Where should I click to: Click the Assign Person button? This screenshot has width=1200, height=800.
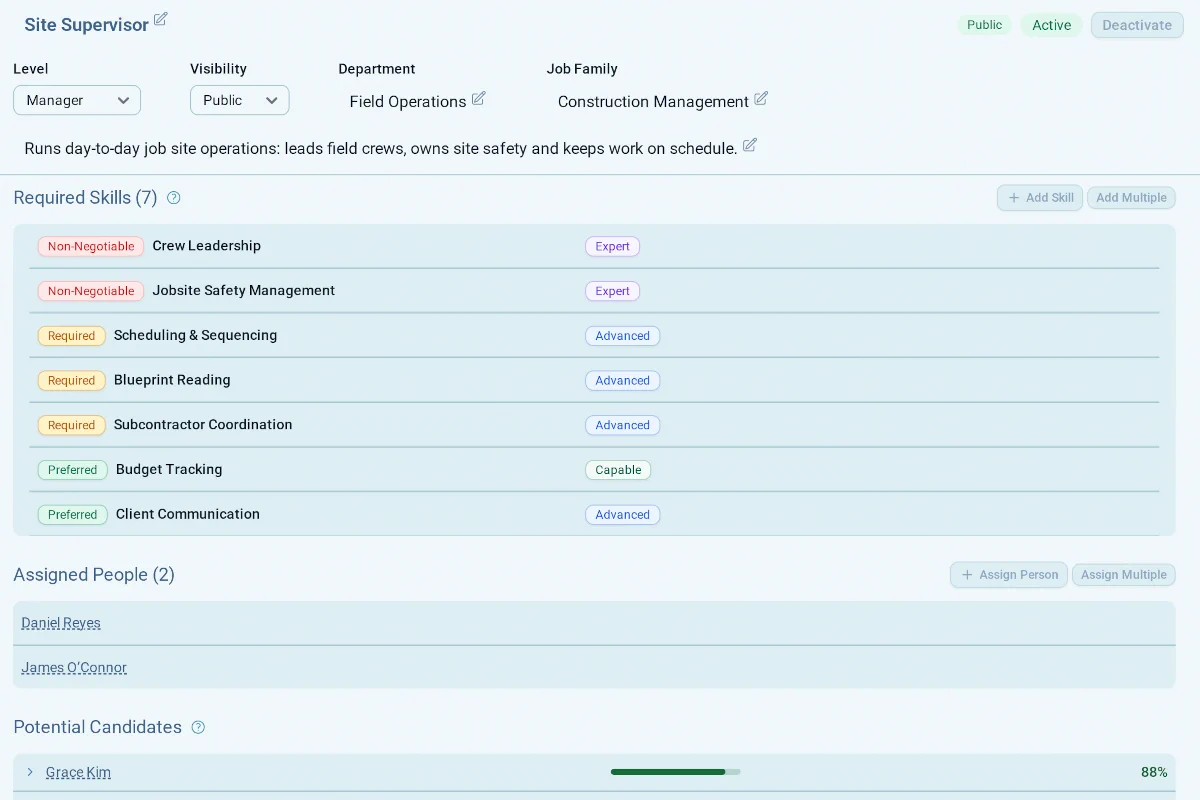[1009, 575]
